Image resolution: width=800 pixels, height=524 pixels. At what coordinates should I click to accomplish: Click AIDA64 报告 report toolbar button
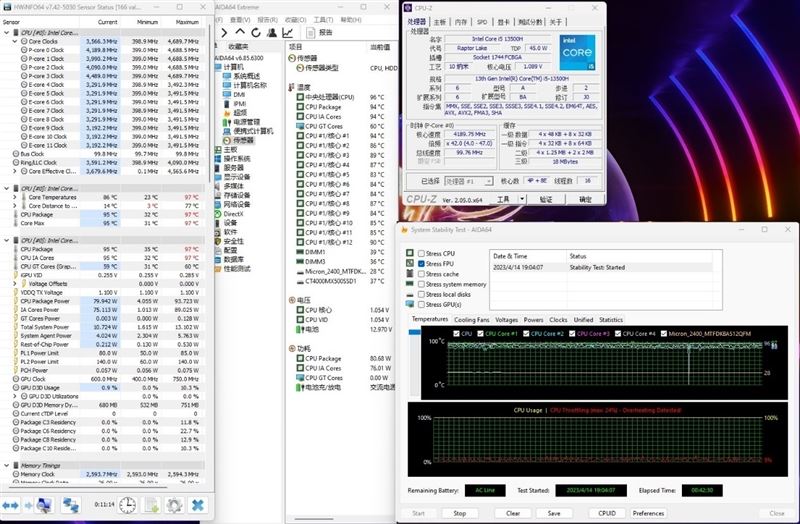(320, 33)
